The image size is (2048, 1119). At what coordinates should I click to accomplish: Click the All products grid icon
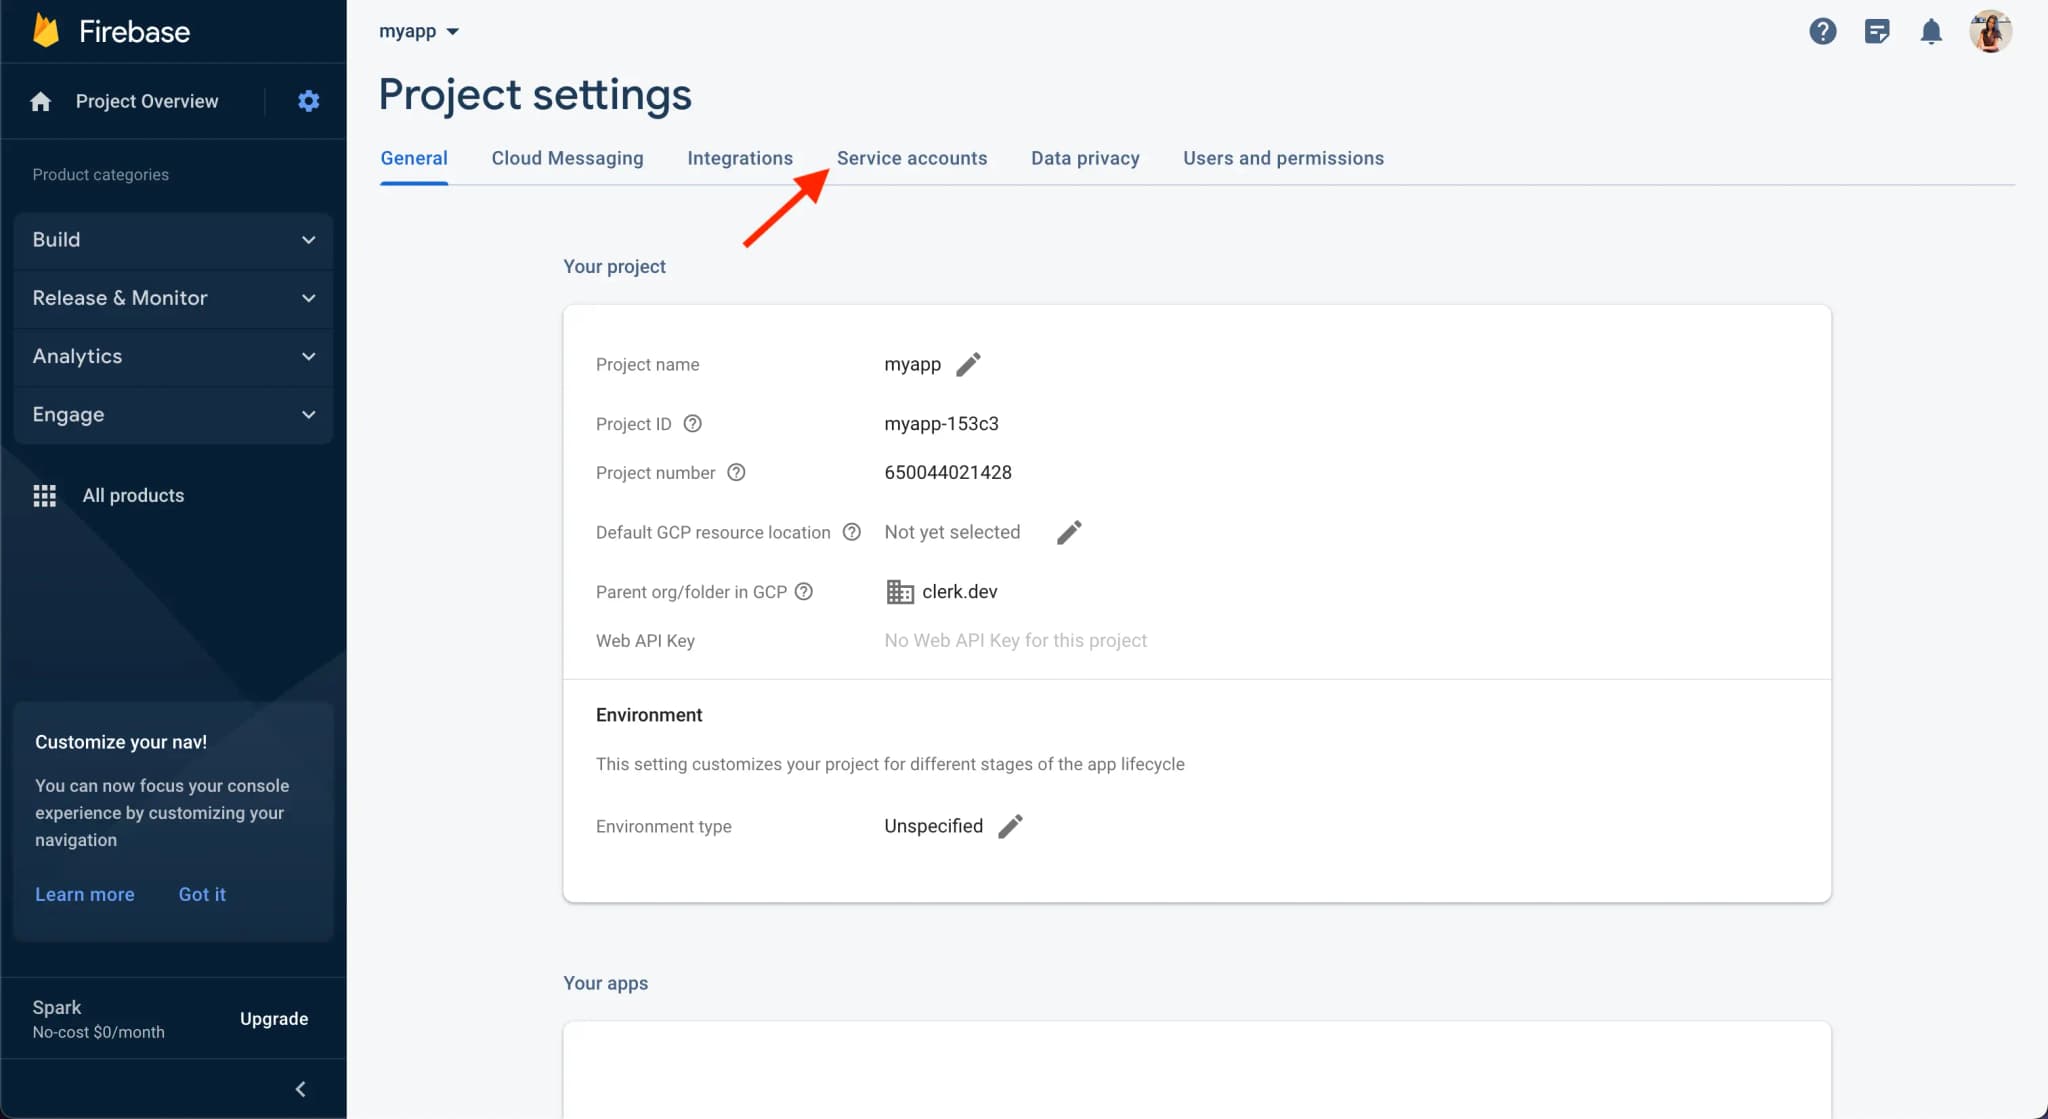coord(44,496)
